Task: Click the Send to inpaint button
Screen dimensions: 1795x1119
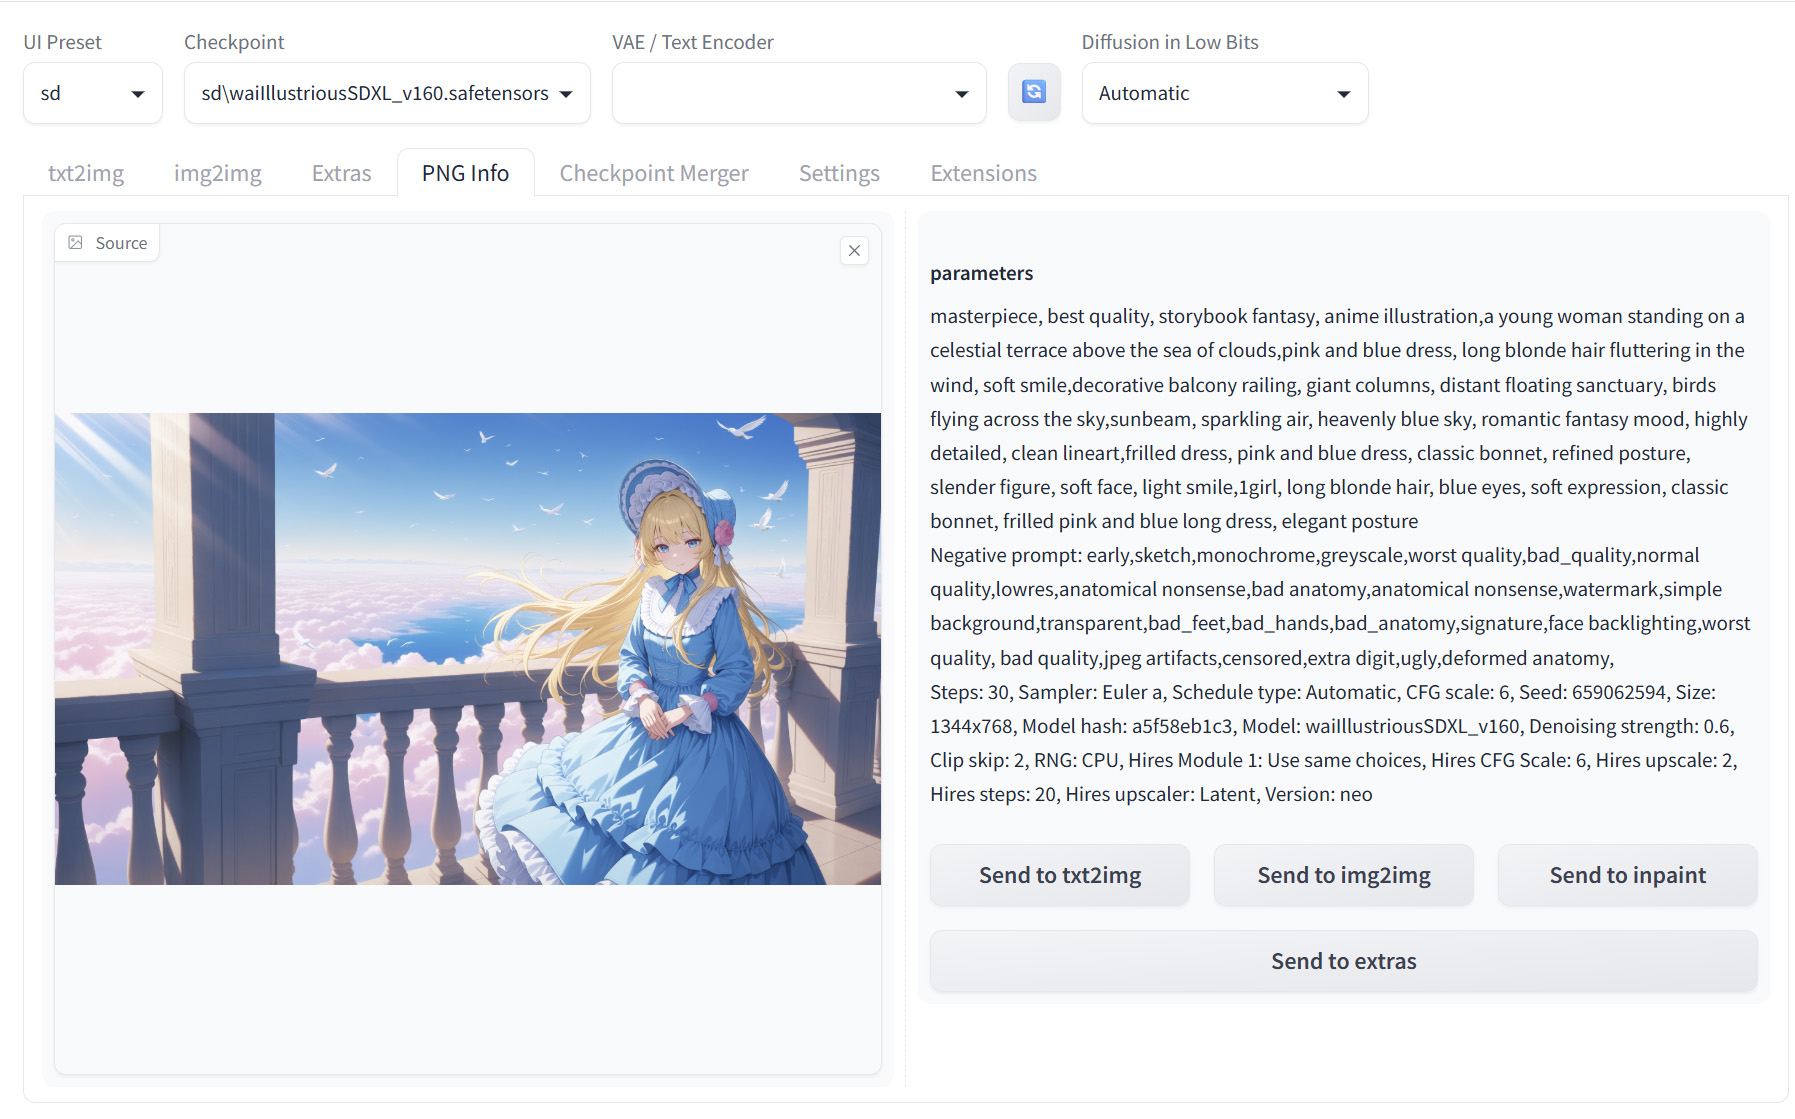Action: pyautogui.click(x=1627, y=875)
